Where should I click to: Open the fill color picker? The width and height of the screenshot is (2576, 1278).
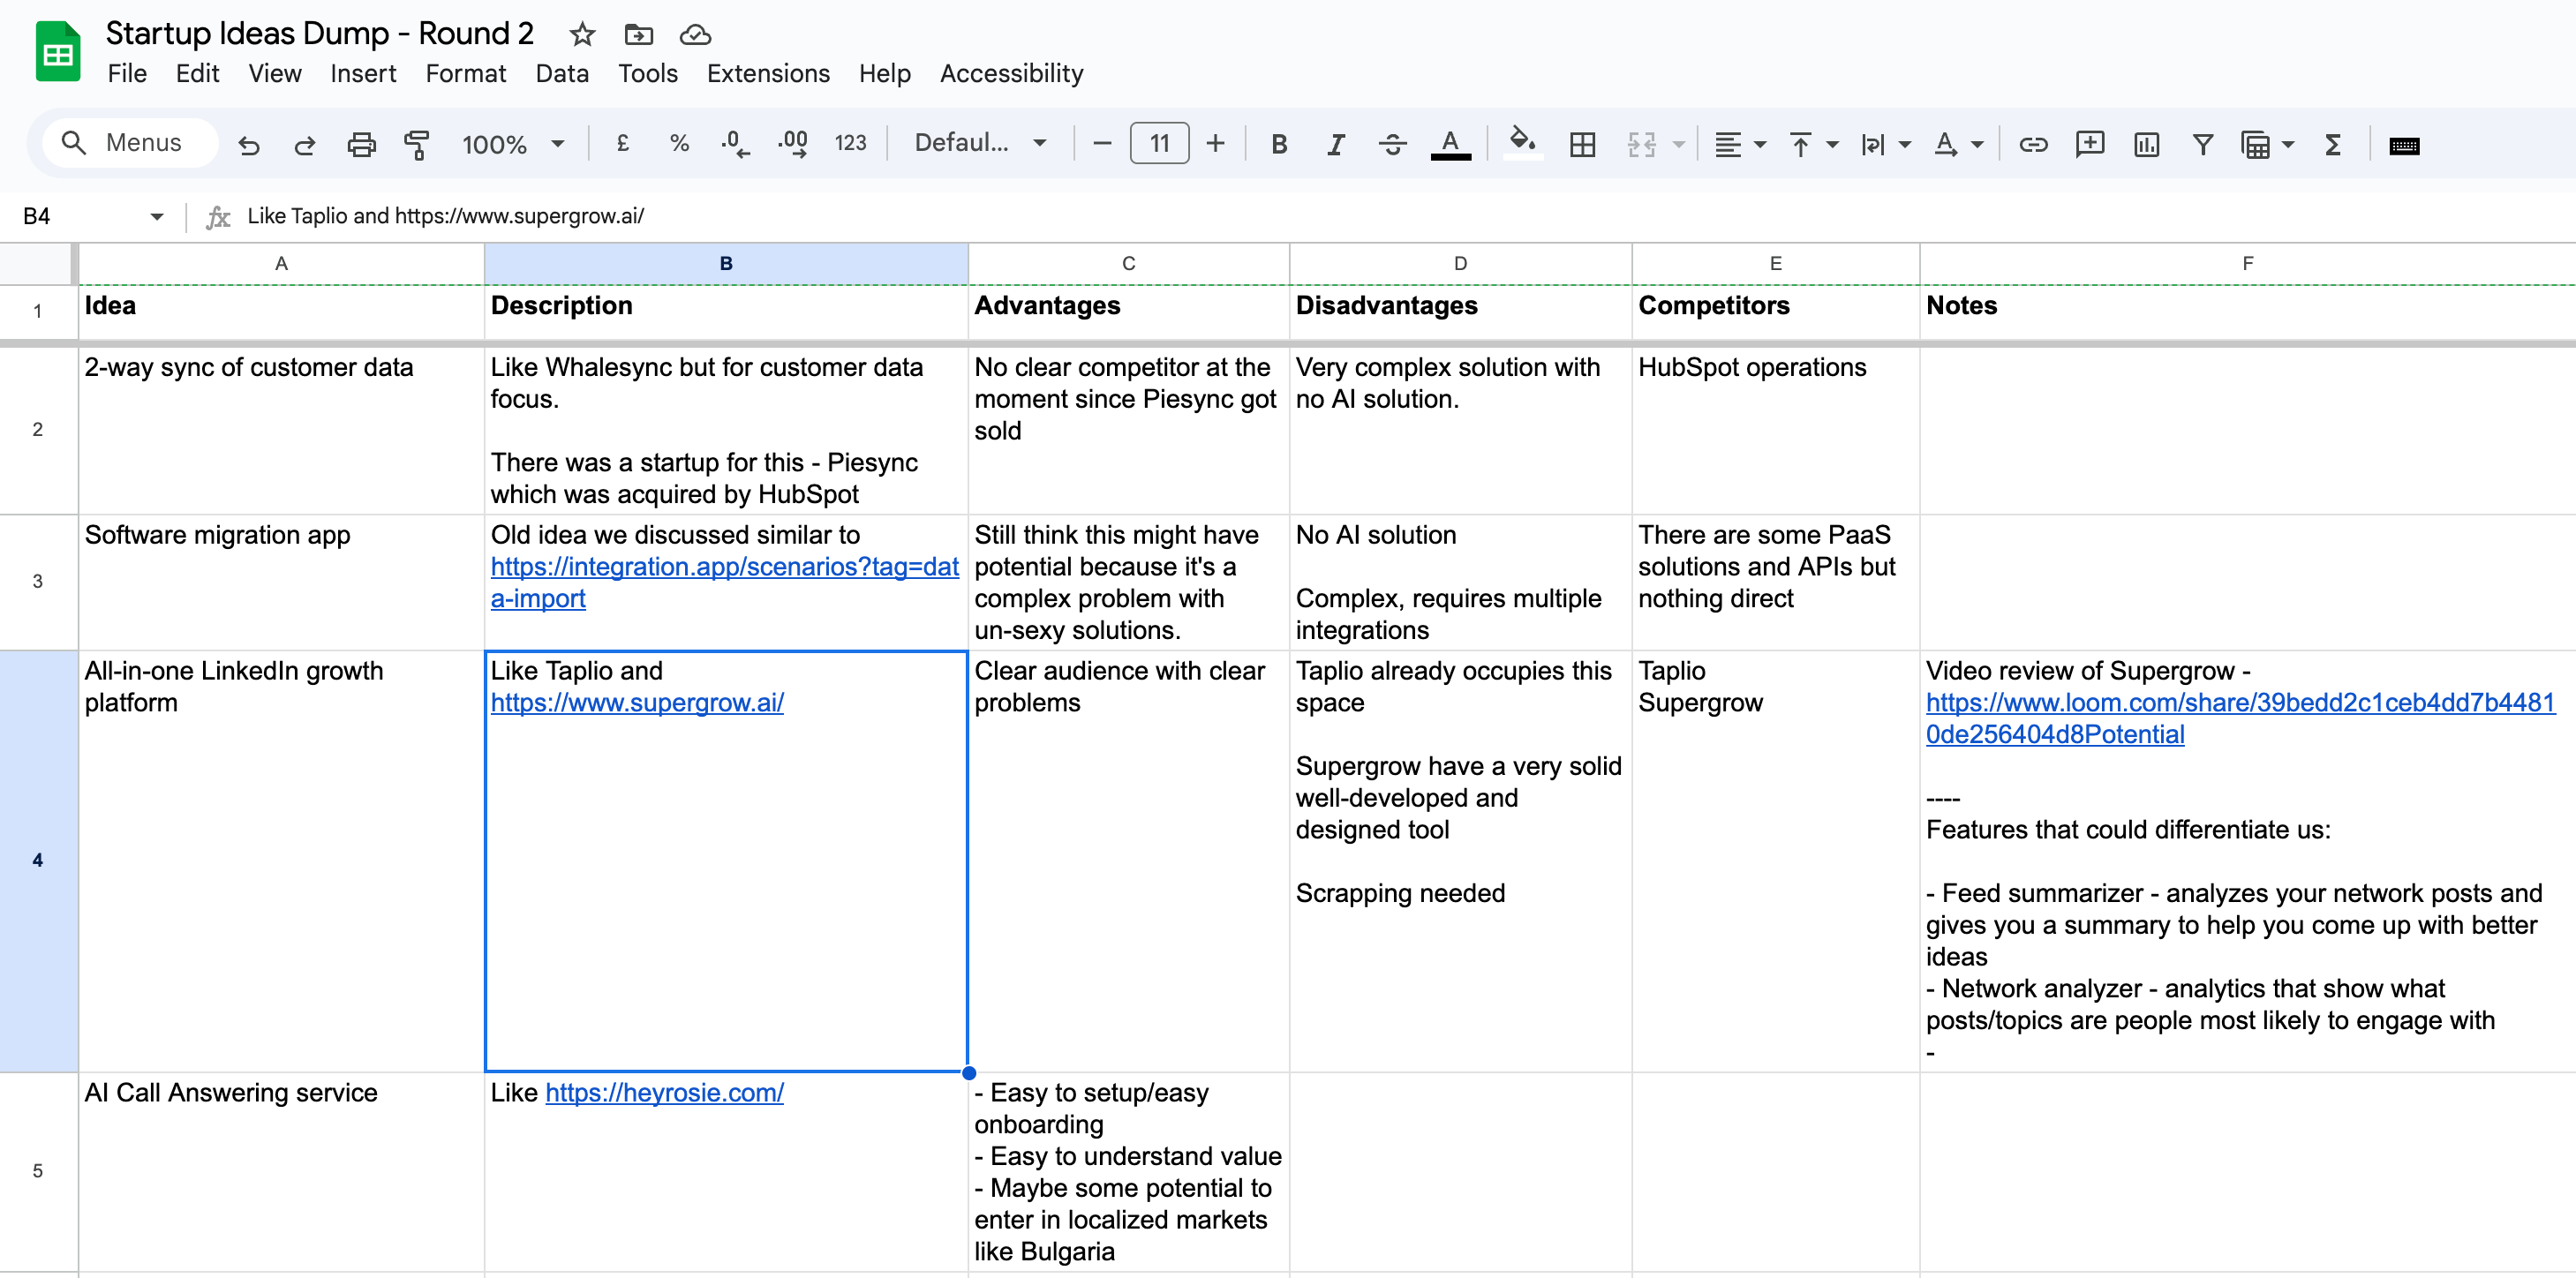coord(1522,143)
